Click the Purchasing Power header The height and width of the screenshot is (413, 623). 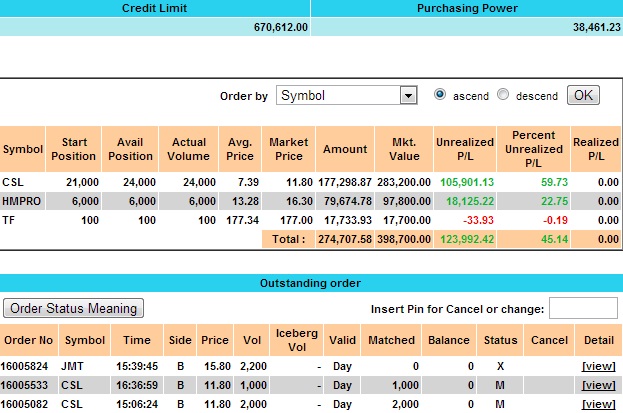(466, 8)
